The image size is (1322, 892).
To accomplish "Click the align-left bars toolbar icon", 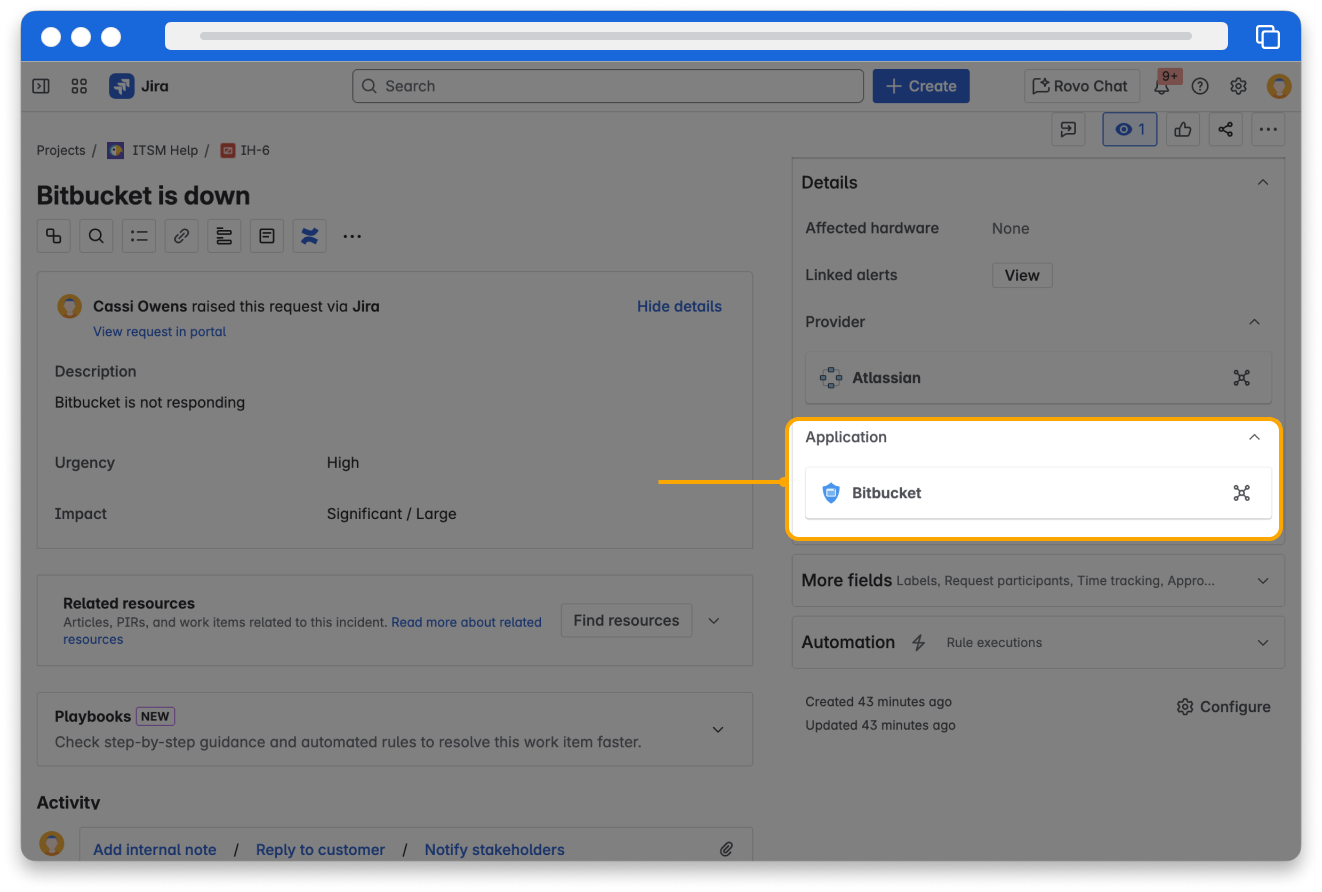I will coord(224,236).
